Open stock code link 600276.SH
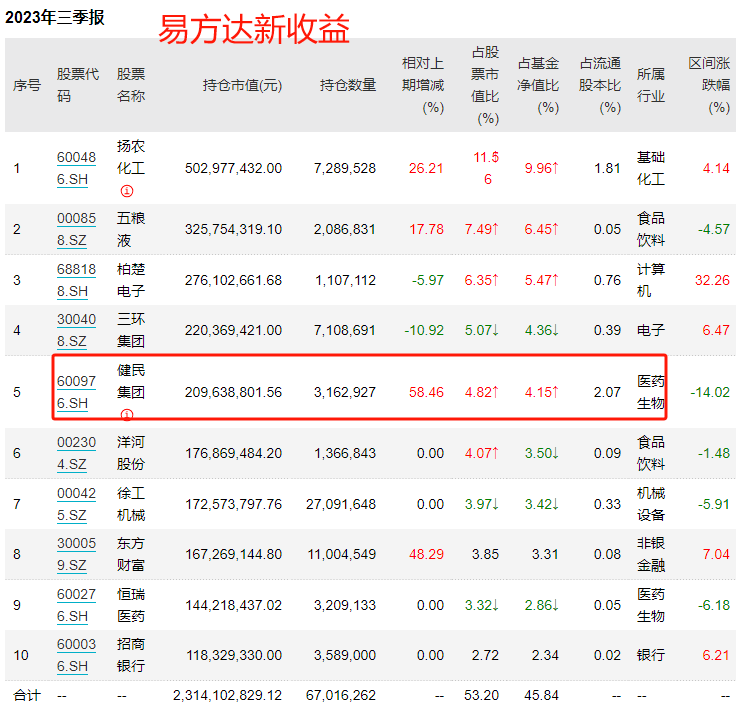 [x=76, y=605]
